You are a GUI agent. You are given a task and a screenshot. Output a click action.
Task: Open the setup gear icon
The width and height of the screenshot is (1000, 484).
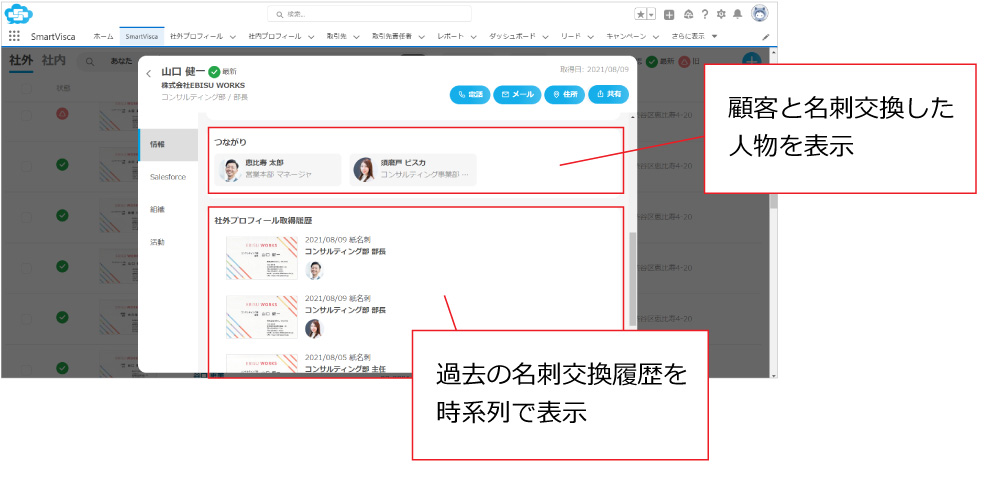point(721,14)
